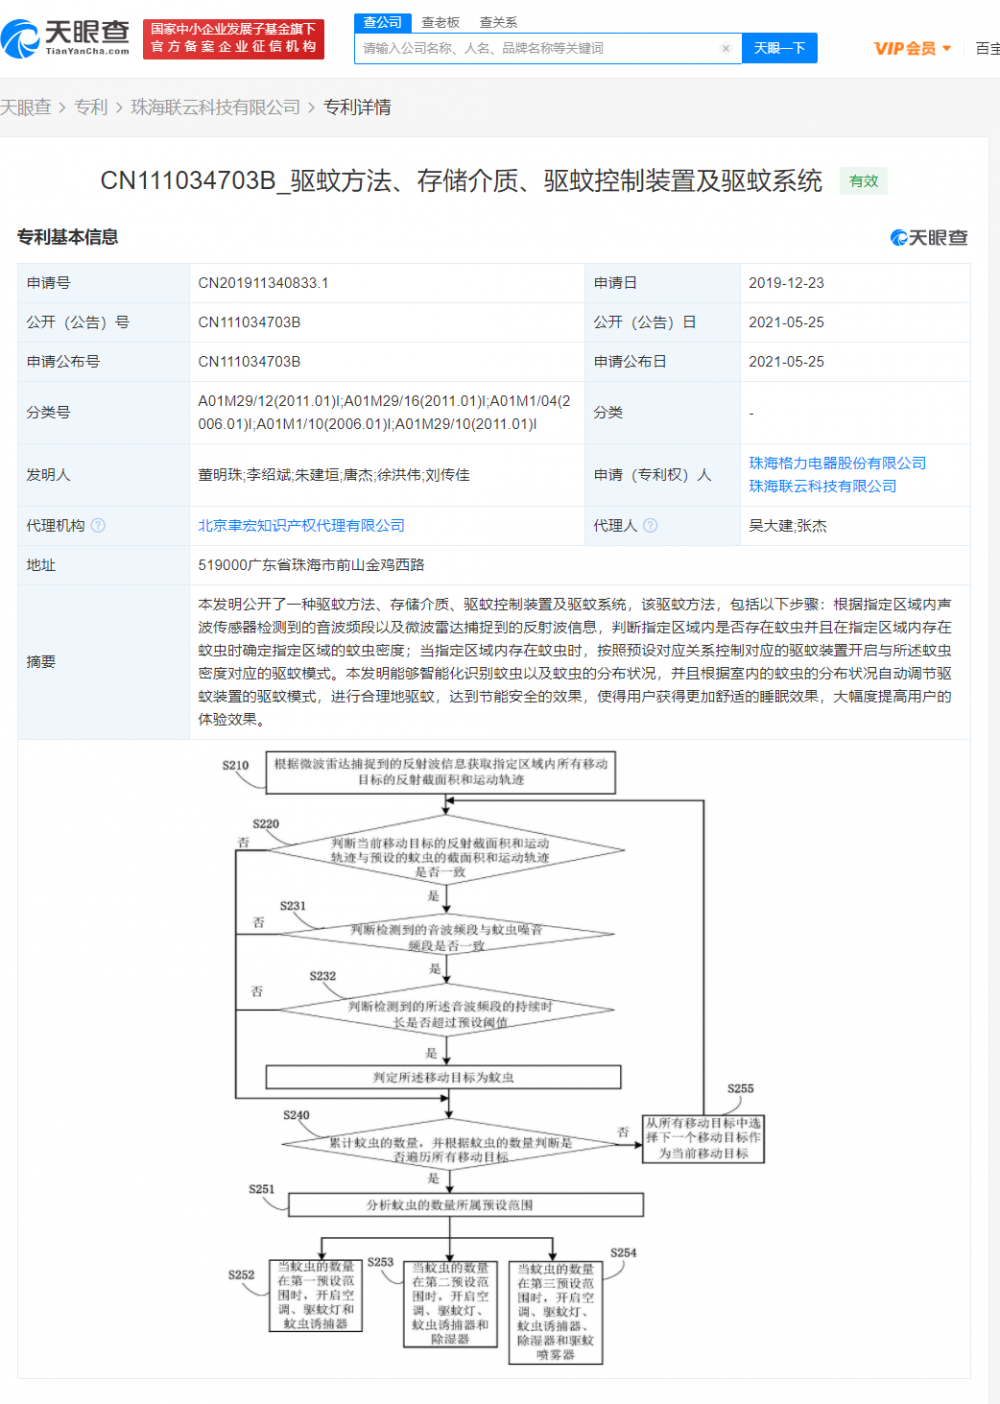1000x1404 pixels.
Task: Visit 北京聿宏知识产权代理有限公司 agency link
Action: 301,524
